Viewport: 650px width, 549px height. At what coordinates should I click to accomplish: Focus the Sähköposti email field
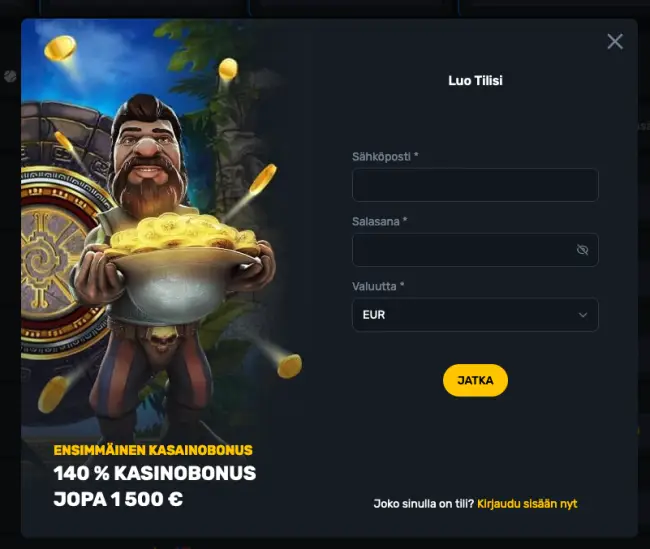click(475, 185)
